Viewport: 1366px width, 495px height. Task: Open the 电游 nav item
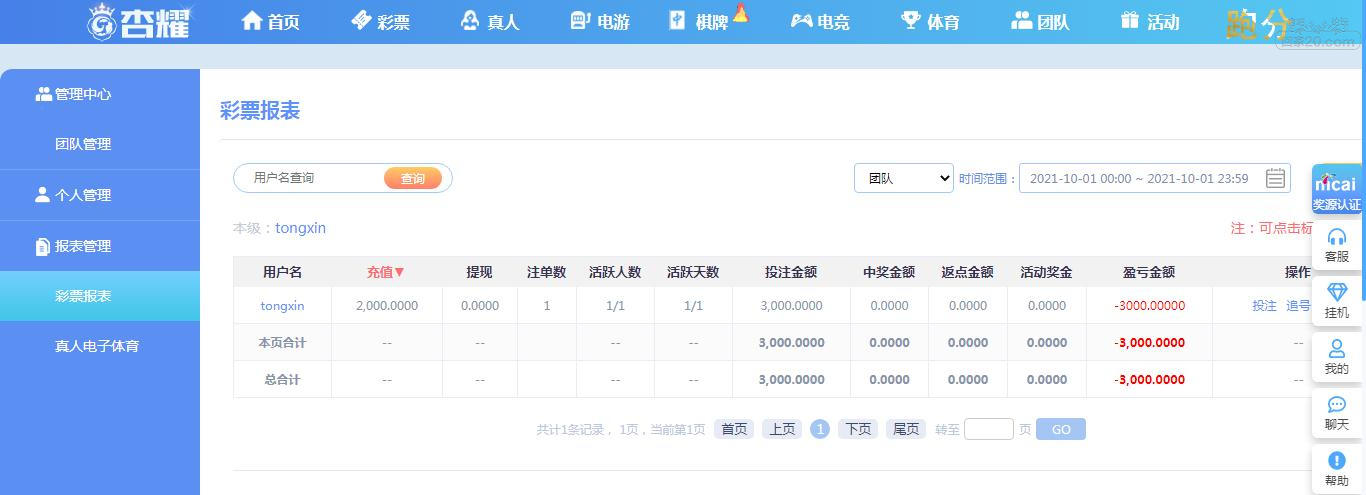[600, 21]
